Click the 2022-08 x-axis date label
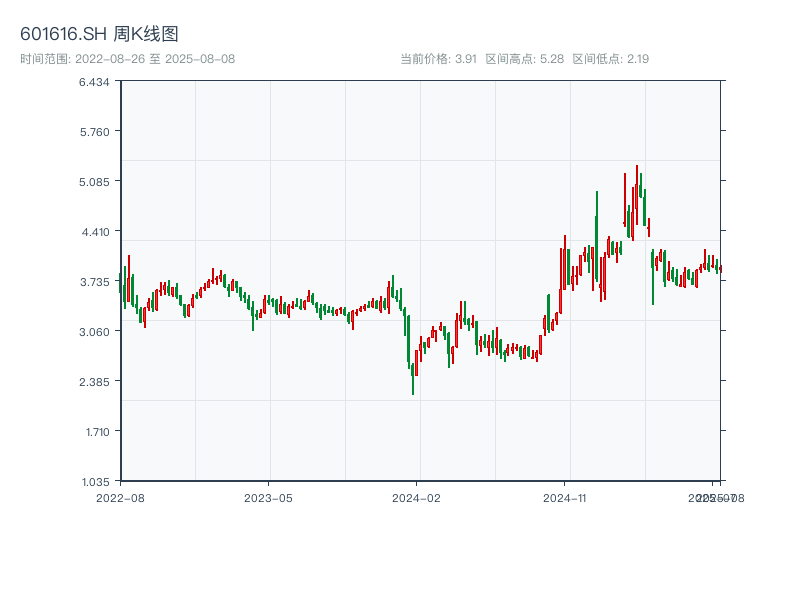Image resolution: width=800 pixels, height=600 pixels. (120, 497)
